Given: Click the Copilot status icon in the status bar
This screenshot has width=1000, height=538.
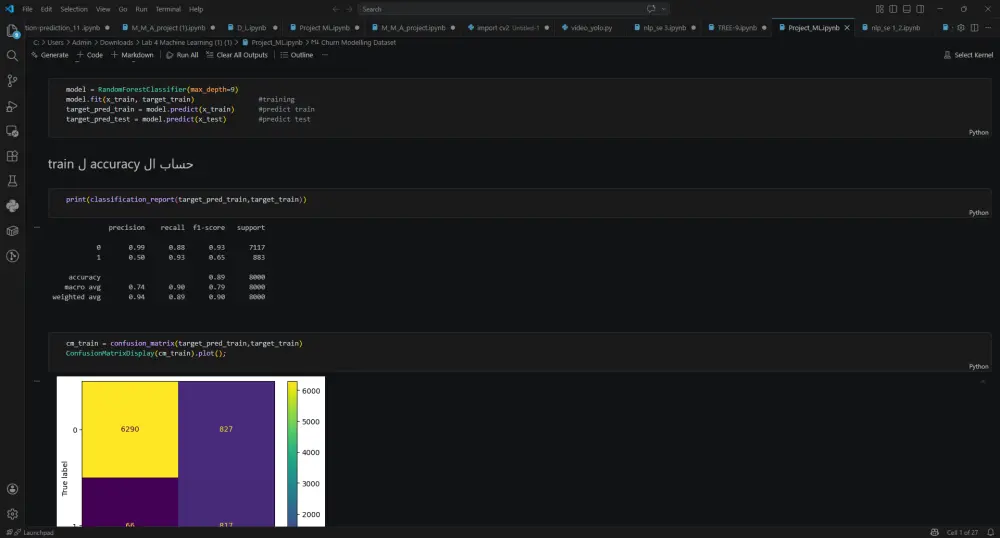Looking at the screenshot, I should pos(934,532).
